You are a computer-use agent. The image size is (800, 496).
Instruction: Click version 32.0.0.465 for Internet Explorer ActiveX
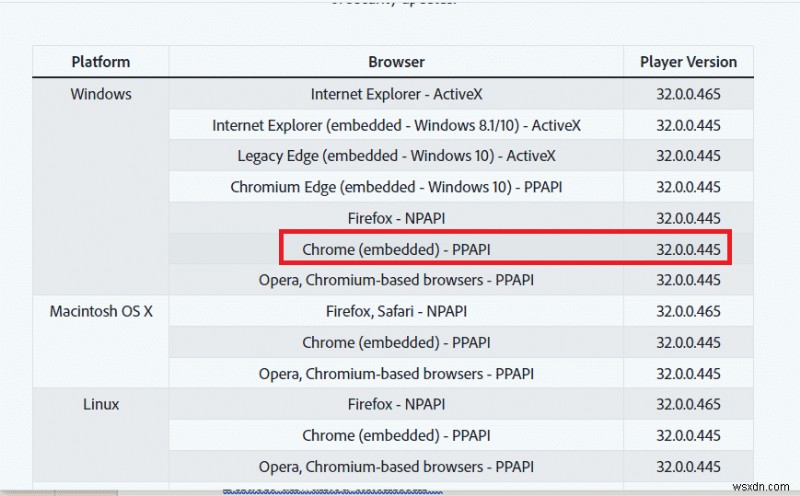pyautogui.click(x=688, y=95)
